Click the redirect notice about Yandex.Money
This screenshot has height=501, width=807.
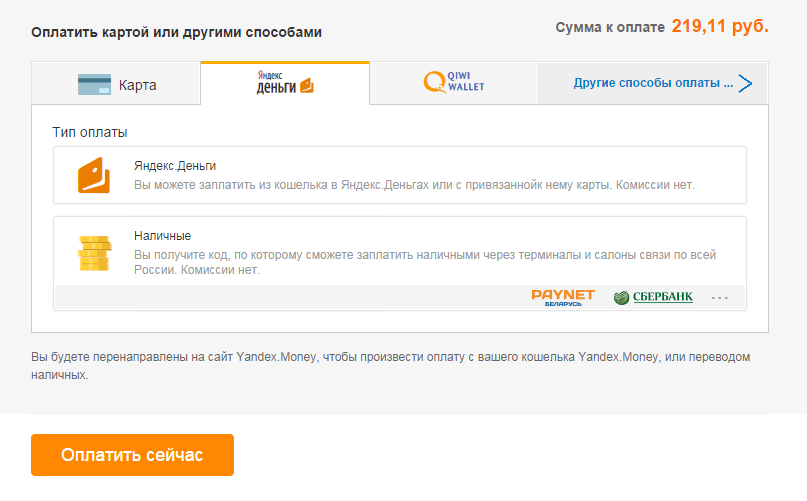(x=391, y=366)
